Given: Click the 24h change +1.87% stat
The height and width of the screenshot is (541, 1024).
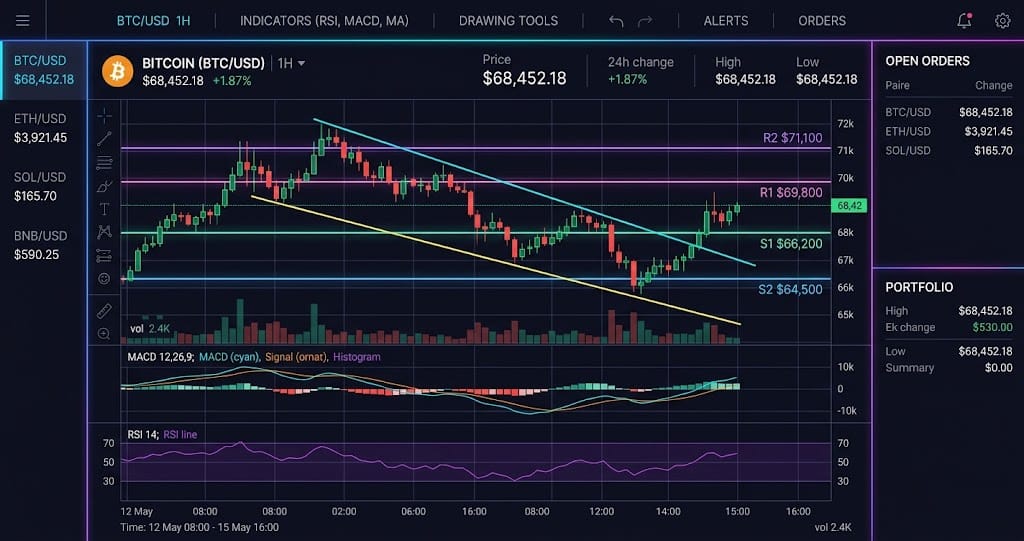Looking at the screenshot, I should point(640,71).
